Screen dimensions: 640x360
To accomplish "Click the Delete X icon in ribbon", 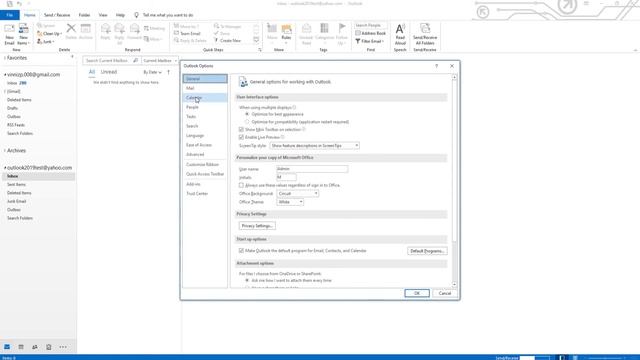I will [x=71, y=28].
